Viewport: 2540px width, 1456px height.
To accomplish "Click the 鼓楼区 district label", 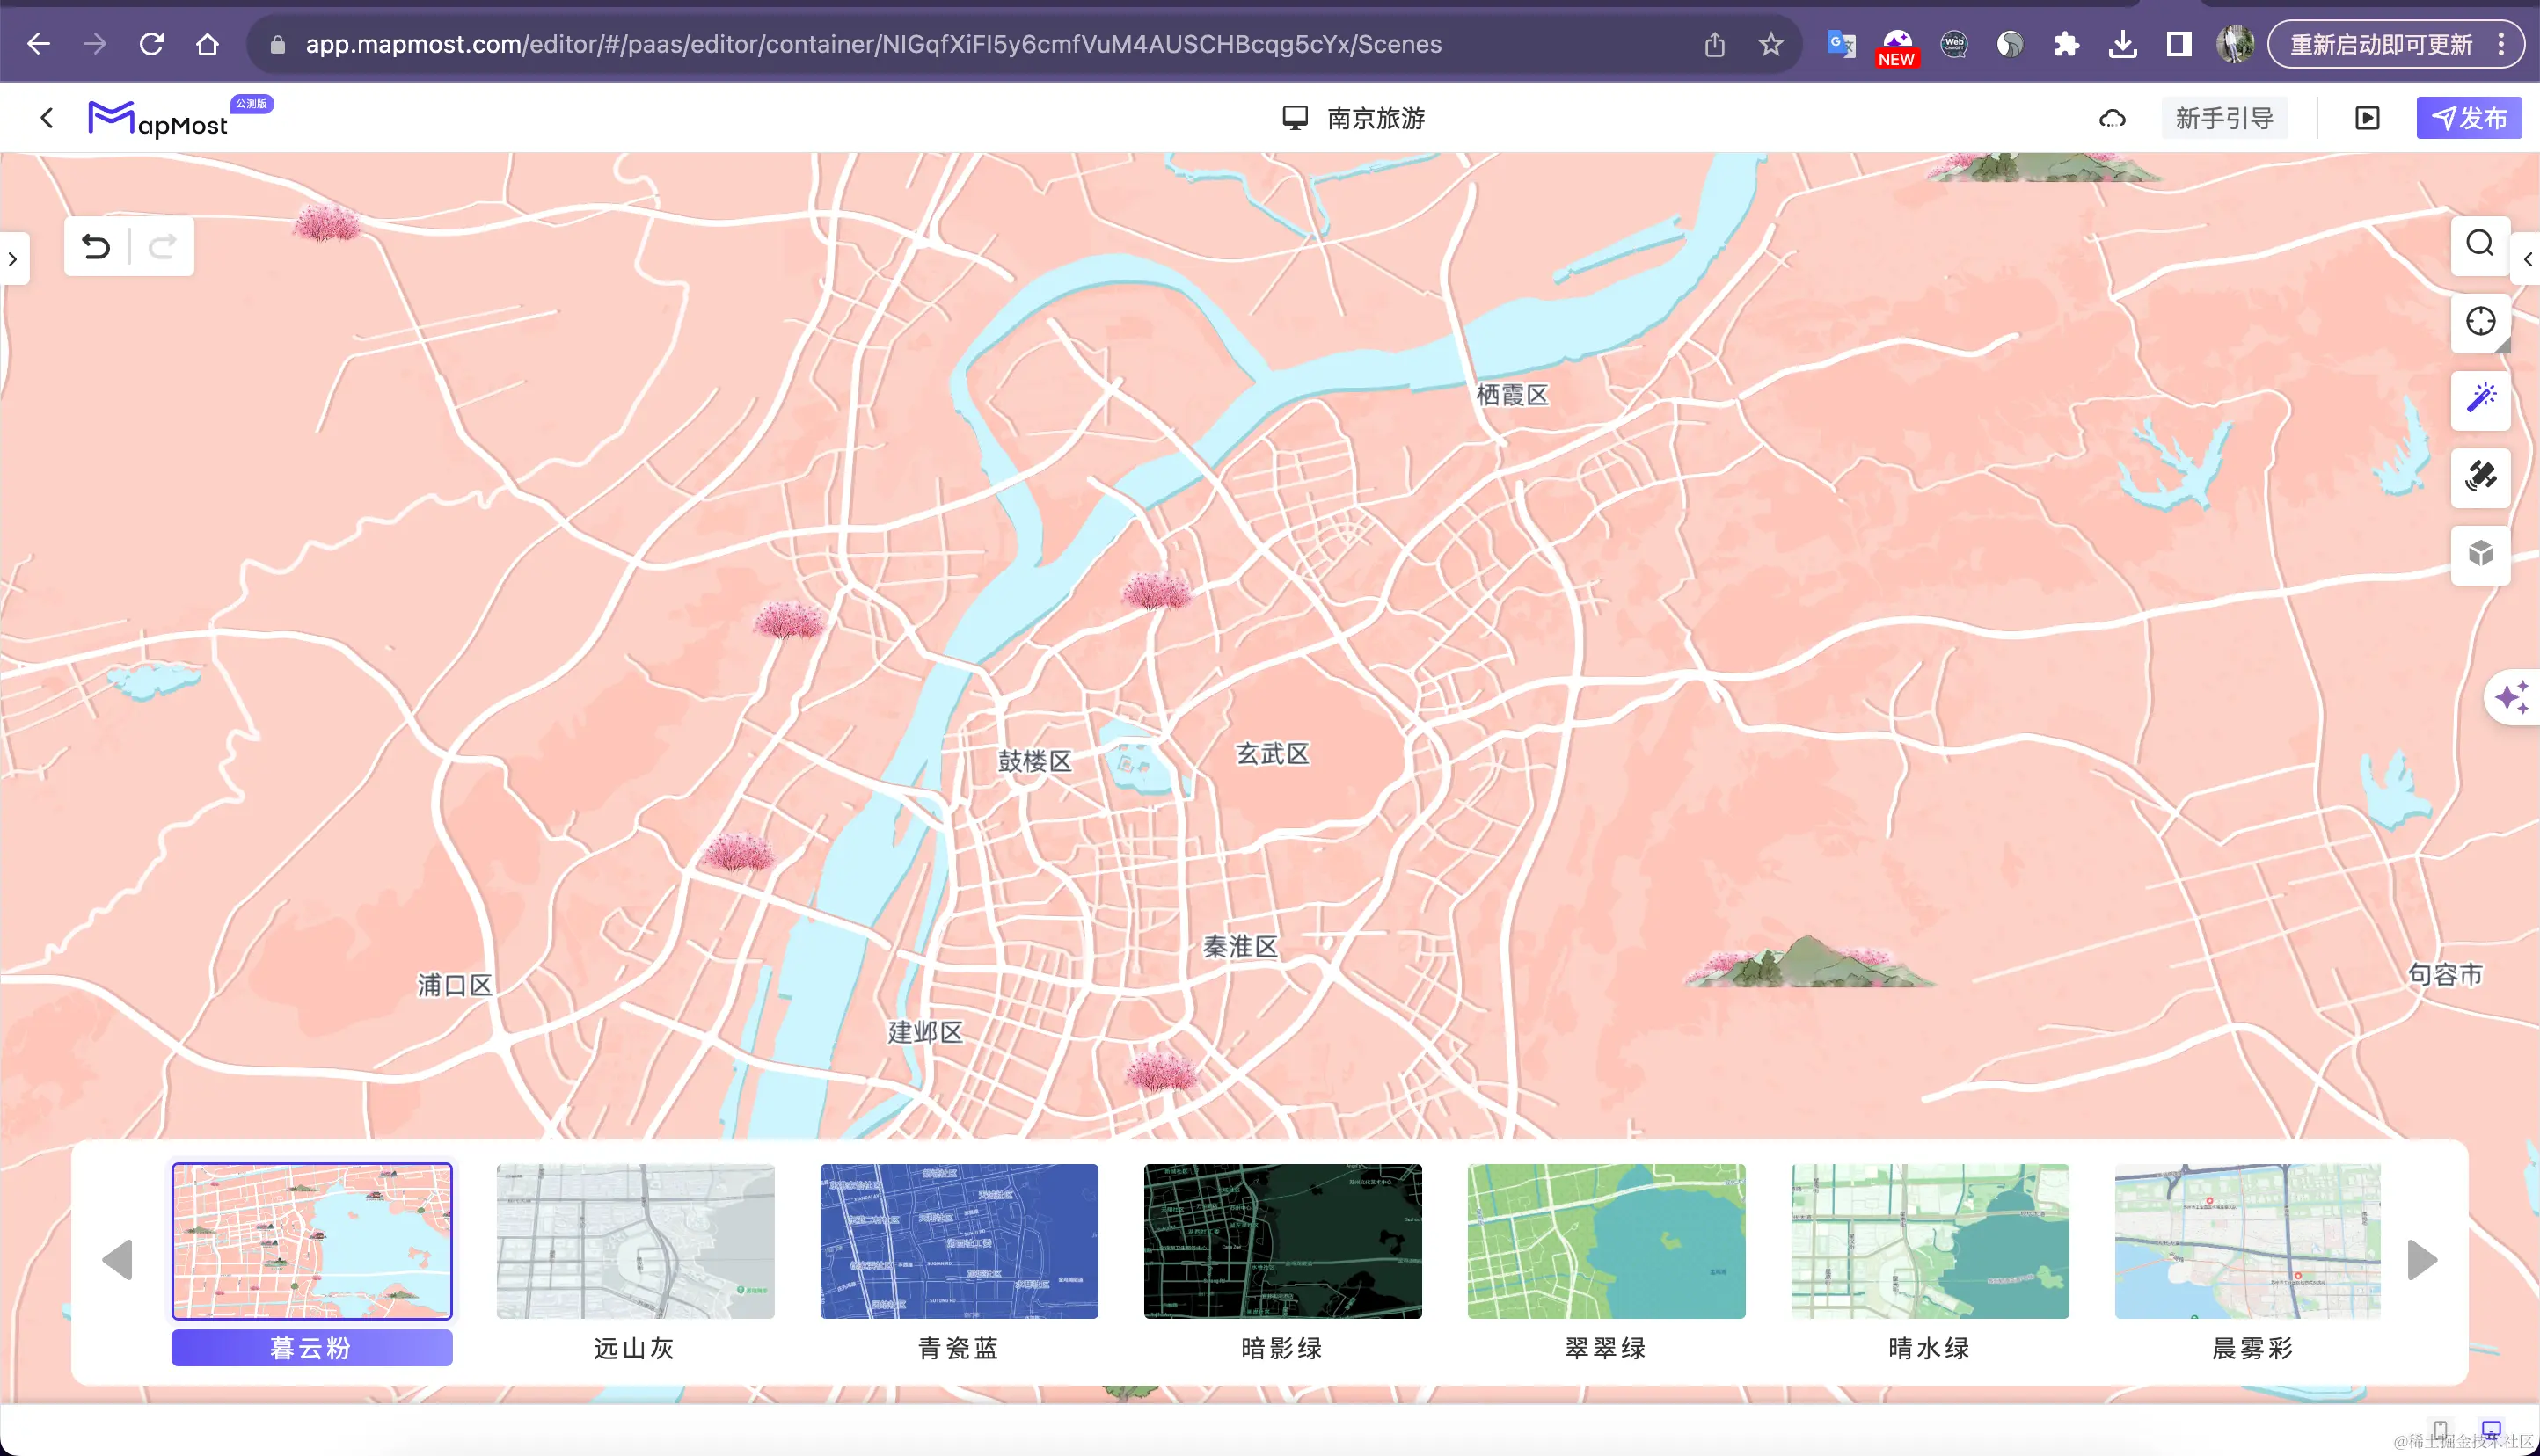I will pyautogui.click(x=1035, y=761).
